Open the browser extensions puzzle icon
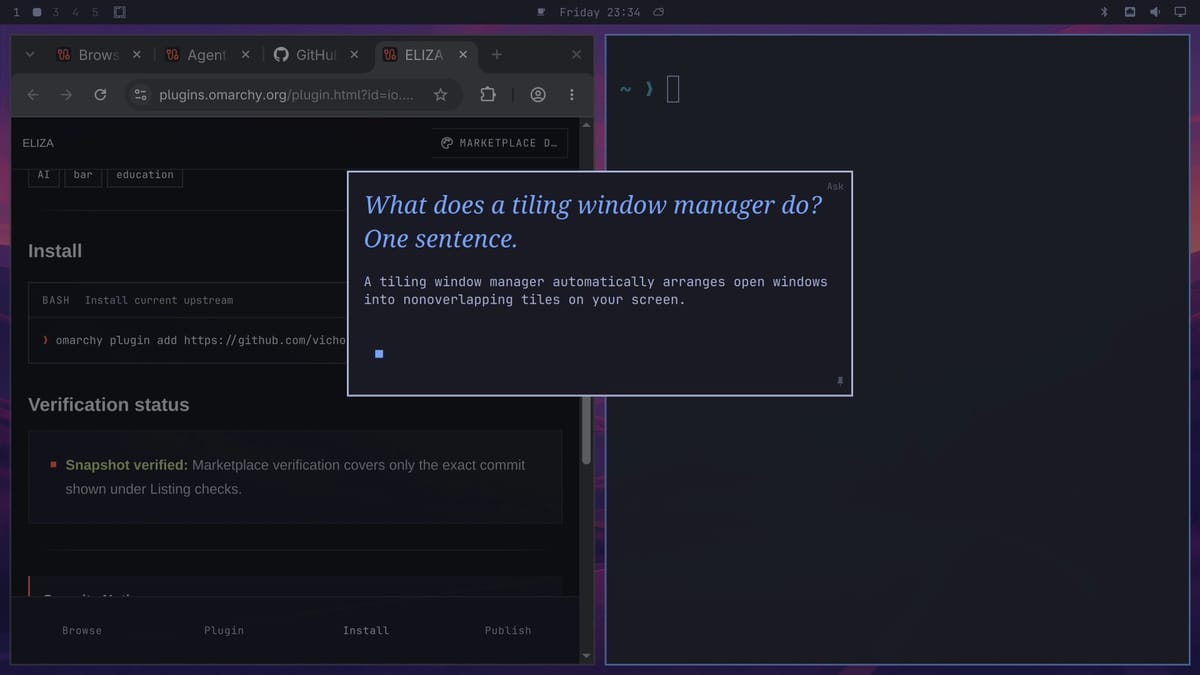The image size is (1200, 675). click(x=488, y=95)
